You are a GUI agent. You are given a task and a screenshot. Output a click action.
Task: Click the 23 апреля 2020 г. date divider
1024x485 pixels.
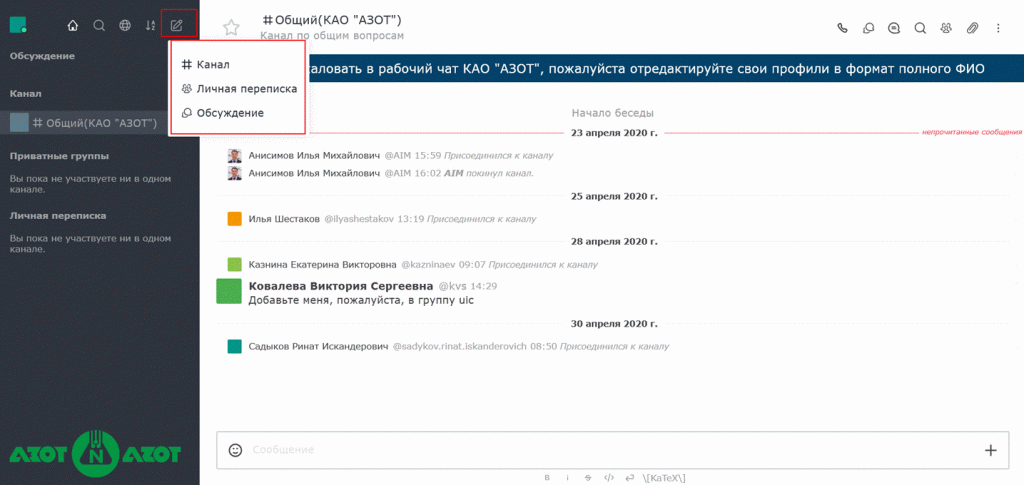click(613, 133)
